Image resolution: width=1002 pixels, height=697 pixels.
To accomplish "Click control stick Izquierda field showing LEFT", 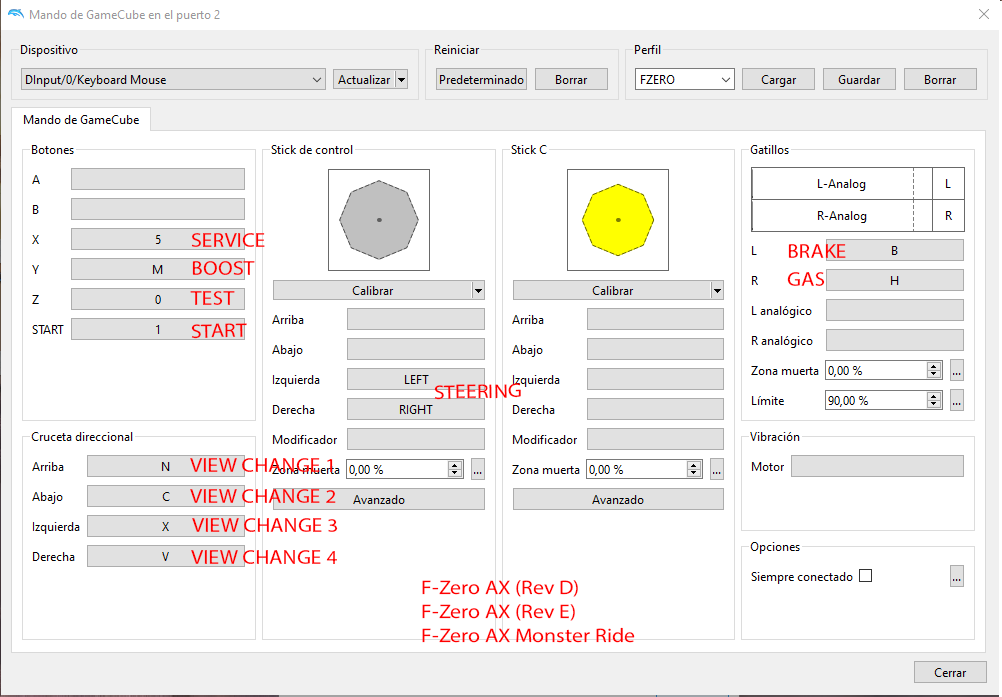I will tap(415, 379).
